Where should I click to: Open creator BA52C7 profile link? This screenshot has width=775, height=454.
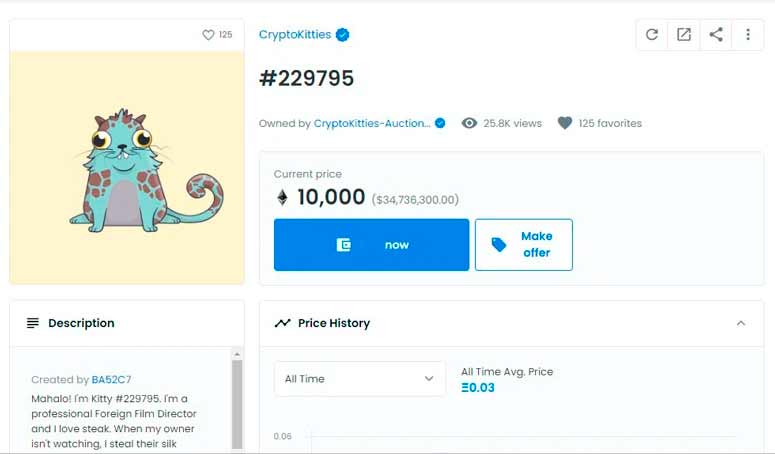point(111,380)
